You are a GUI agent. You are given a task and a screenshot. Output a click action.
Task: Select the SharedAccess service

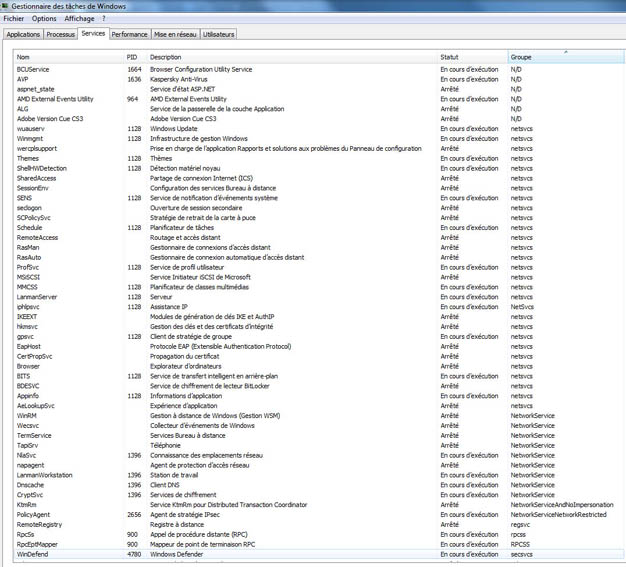(x=319, y=178)
